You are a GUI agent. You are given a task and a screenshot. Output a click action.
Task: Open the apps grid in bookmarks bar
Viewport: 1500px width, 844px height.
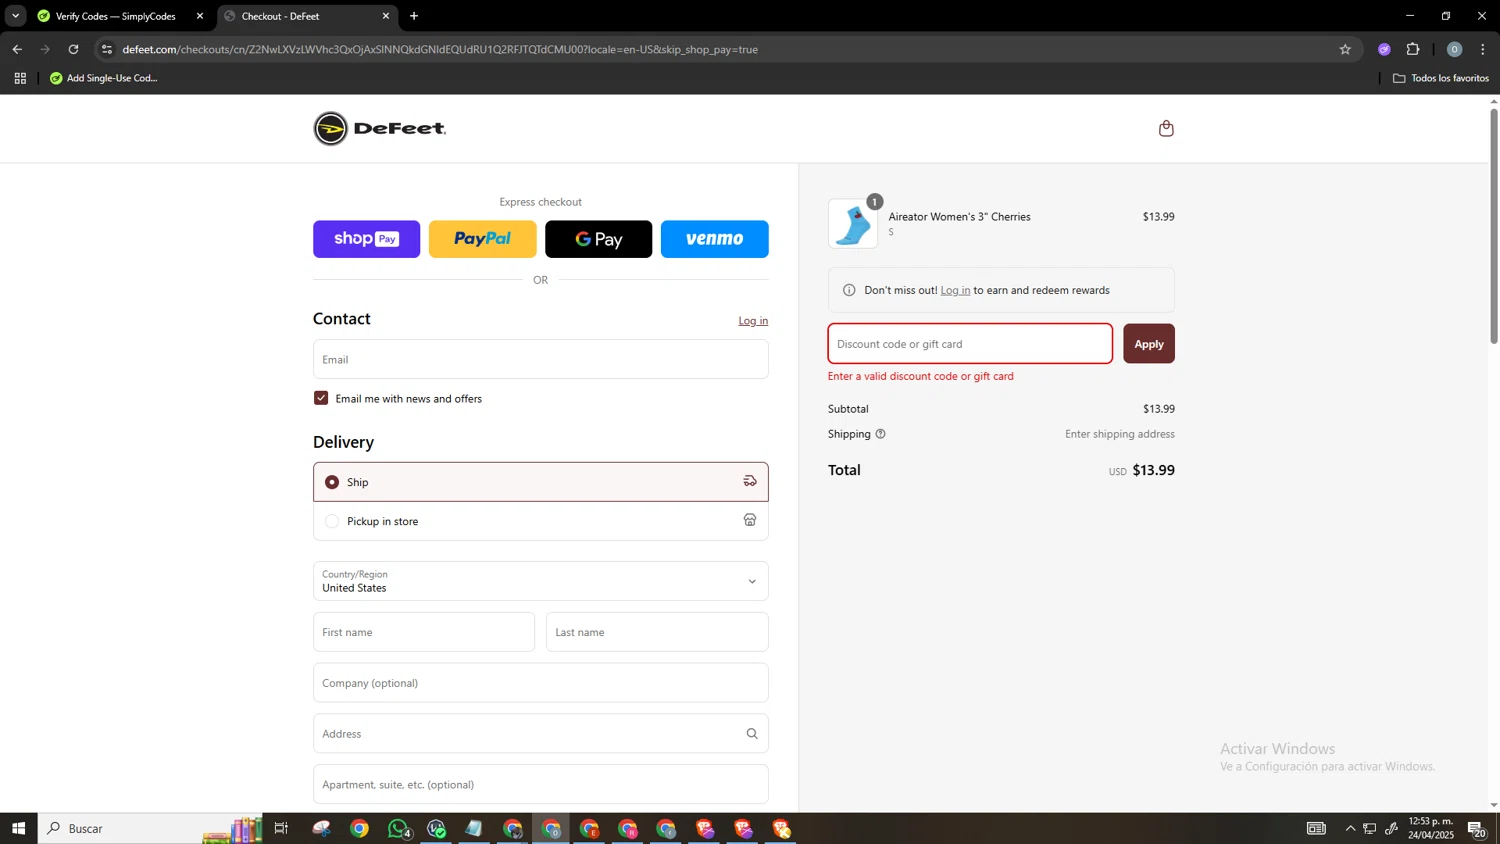(x=20, y=78)
